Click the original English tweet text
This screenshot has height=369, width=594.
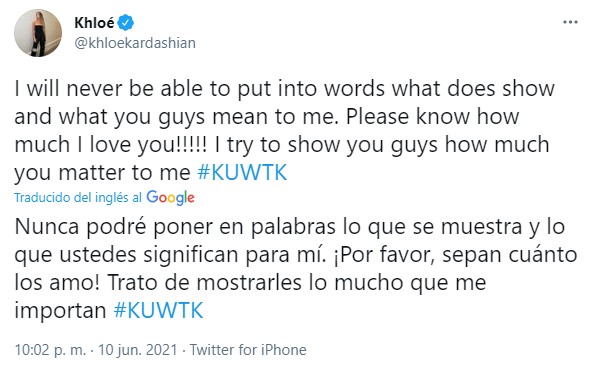coord(284,131)
